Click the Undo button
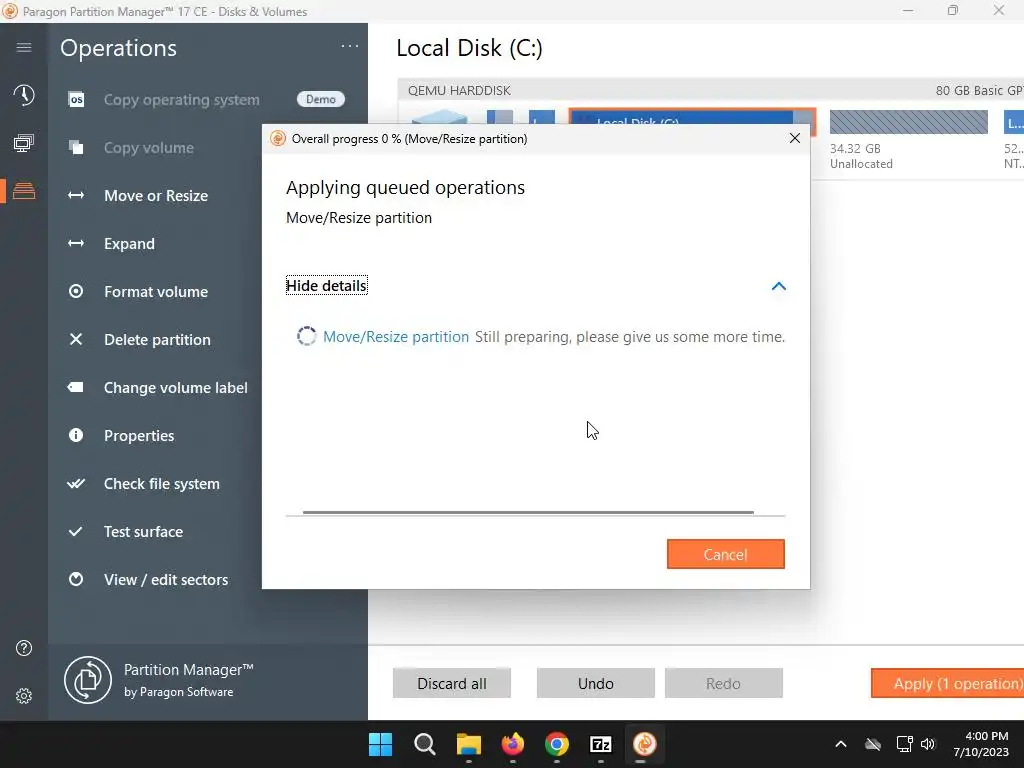The height and width of the screenshot is (768, 1024). (596, 683)
